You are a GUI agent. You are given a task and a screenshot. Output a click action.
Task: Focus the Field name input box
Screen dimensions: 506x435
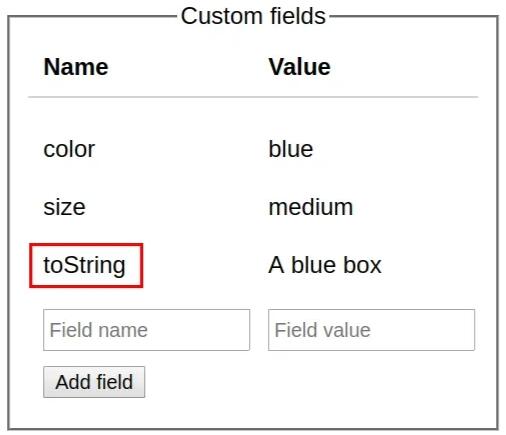146,330
